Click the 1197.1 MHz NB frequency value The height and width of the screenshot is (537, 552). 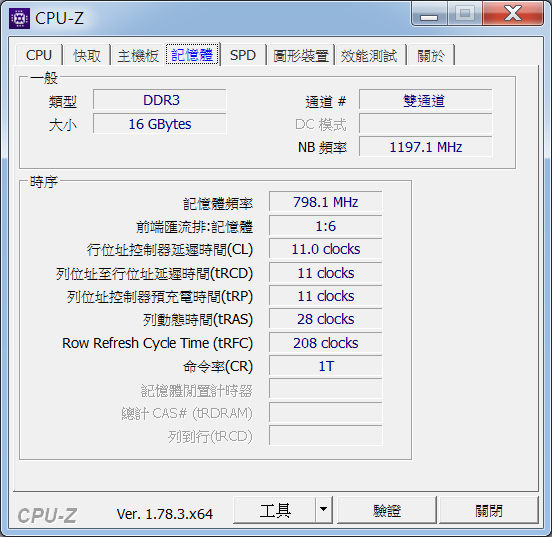425,147
